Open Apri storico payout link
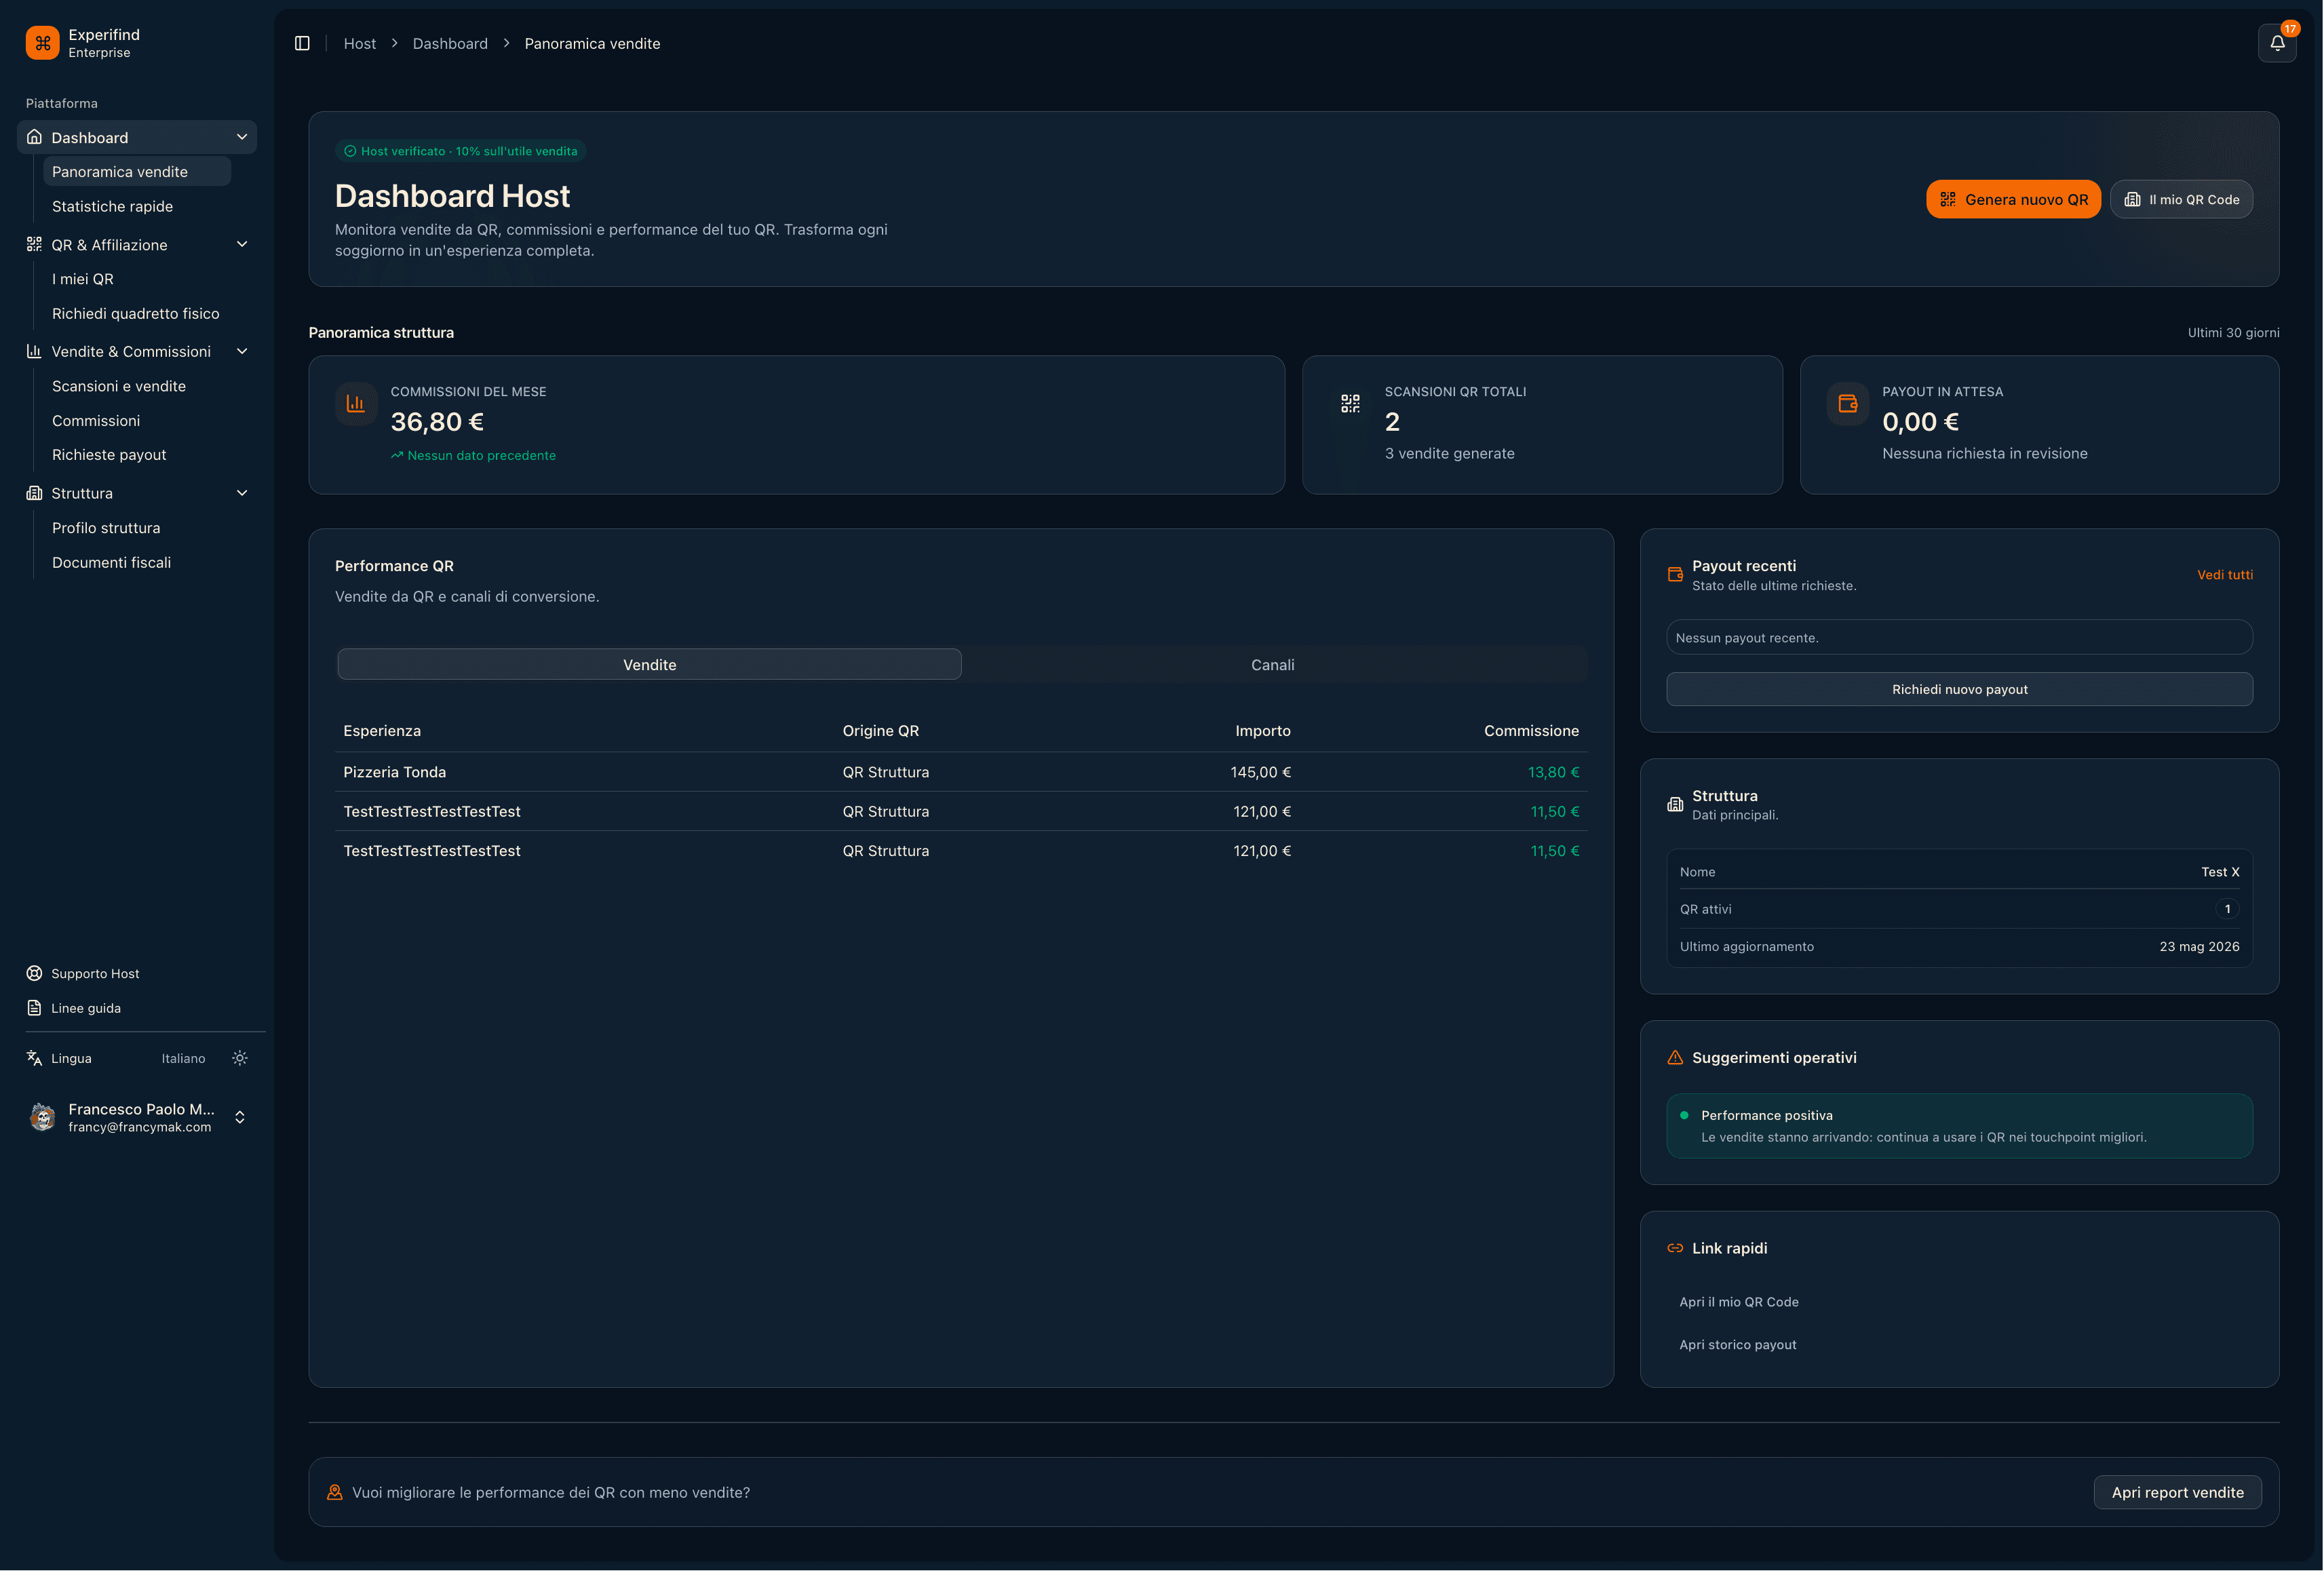The image size is (2324, 1571). 1738,1344
